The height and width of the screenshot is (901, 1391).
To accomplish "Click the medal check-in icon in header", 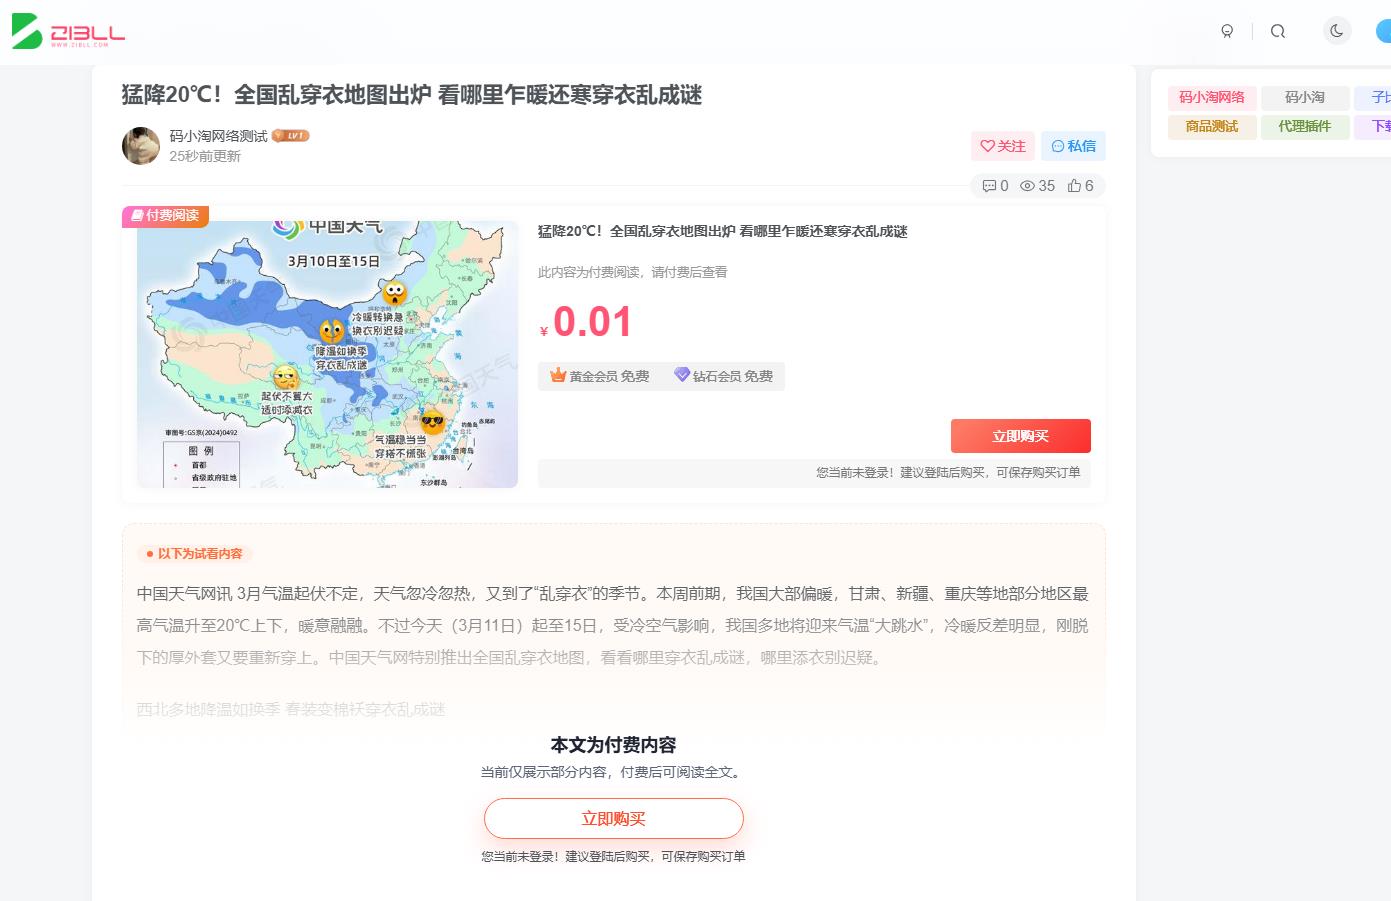I will click(1227, 31).
